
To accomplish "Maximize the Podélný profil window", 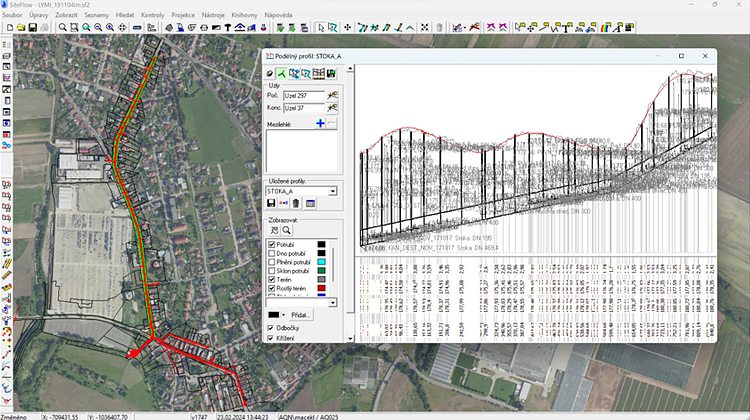I will click(681, 56).
